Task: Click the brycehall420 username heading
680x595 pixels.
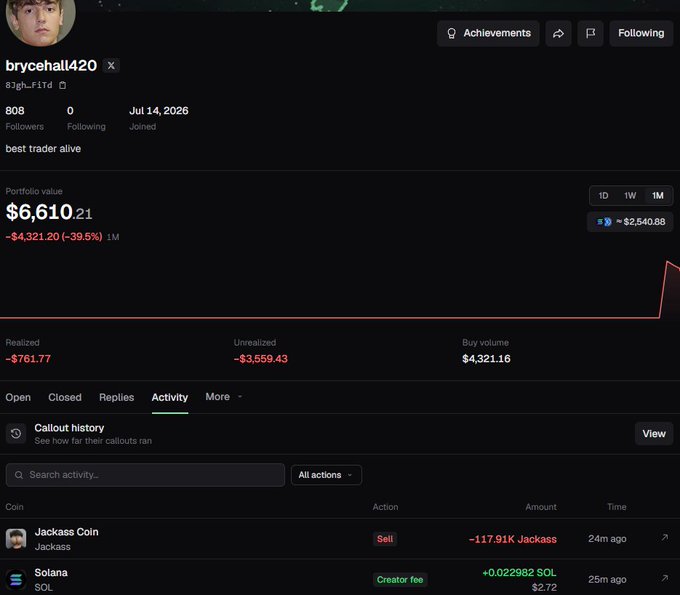Action: coord(51,65)
